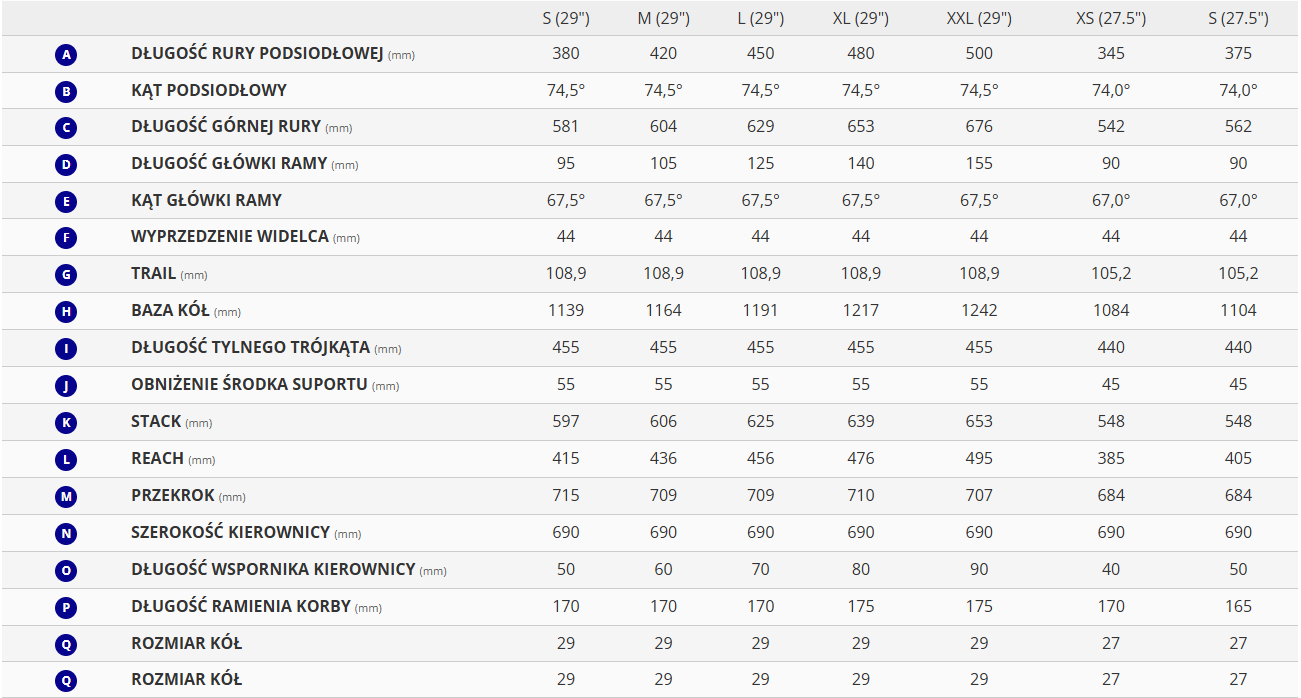The image size is (1301, 698).
Task: Select the XS (27.5") column header
Action: 1110,18
